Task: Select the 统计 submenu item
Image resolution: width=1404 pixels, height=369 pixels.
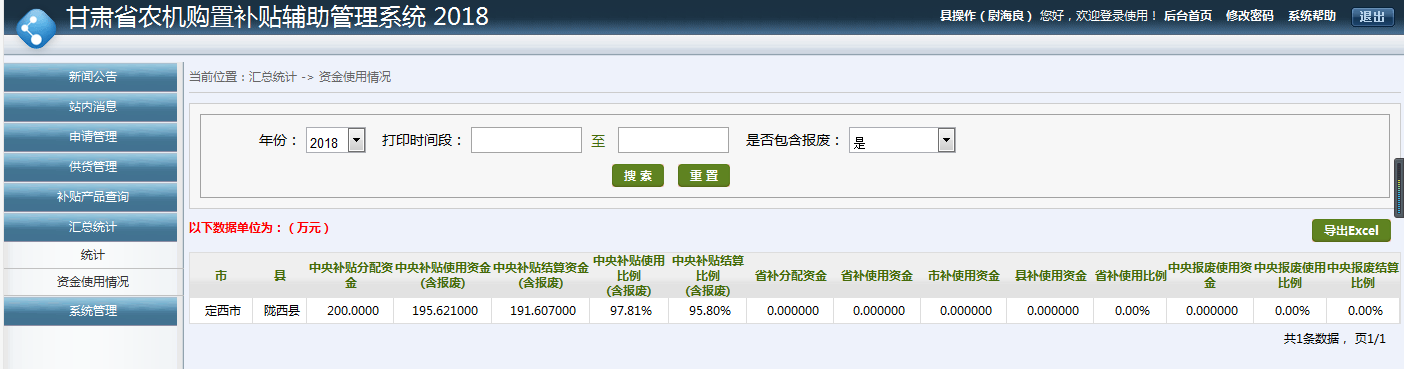Action: click(92, 255)
